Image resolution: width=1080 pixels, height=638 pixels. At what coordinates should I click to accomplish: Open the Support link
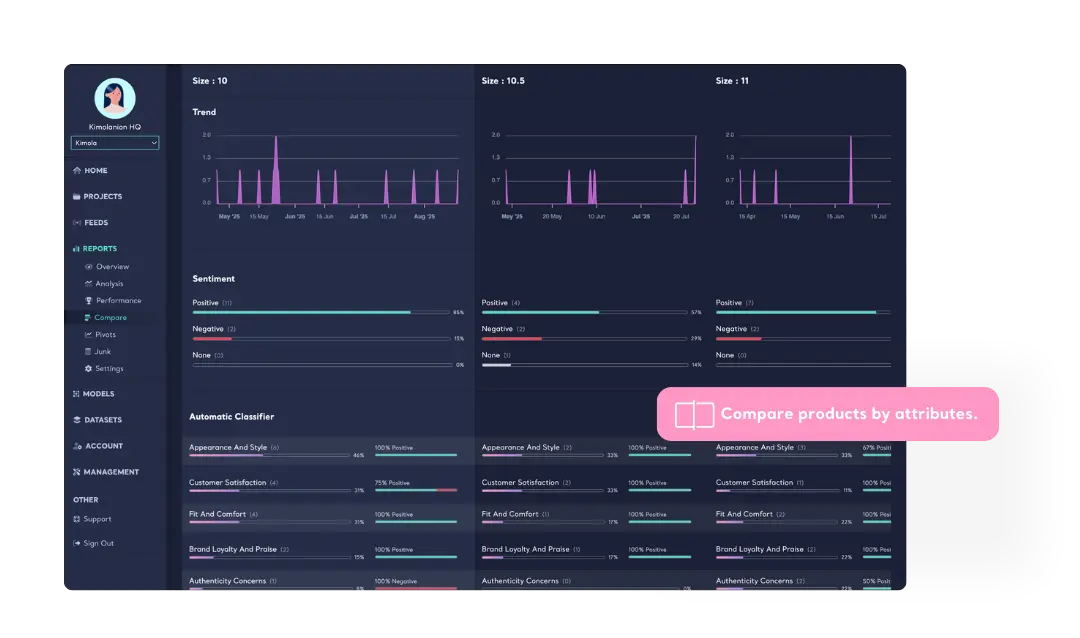point(97,519)
